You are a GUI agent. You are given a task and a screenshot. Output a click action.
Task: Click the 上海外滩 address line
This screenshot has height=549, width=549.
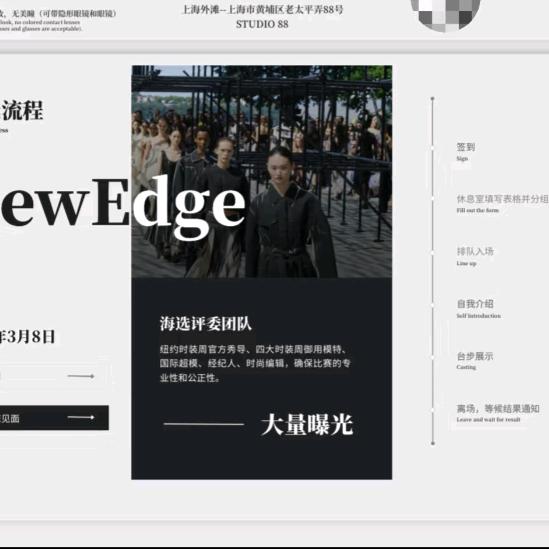263,9
